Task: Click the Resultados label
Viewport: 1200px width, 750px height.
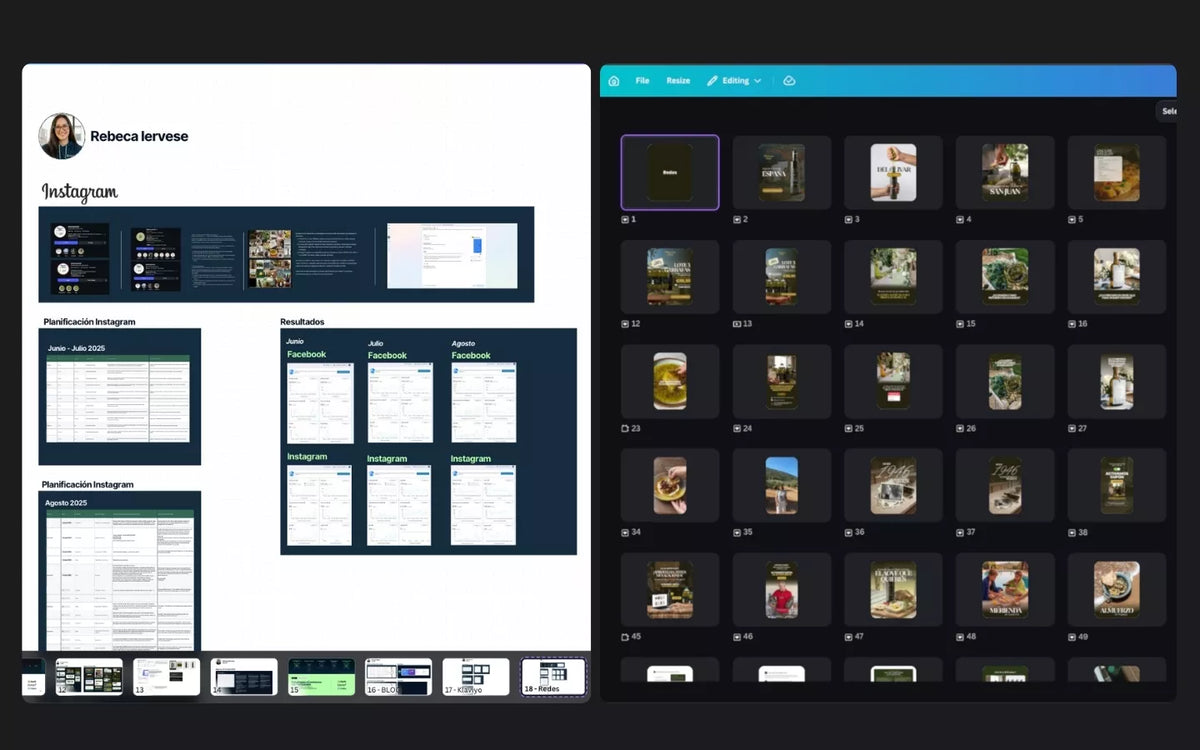Action: (302, 322)
